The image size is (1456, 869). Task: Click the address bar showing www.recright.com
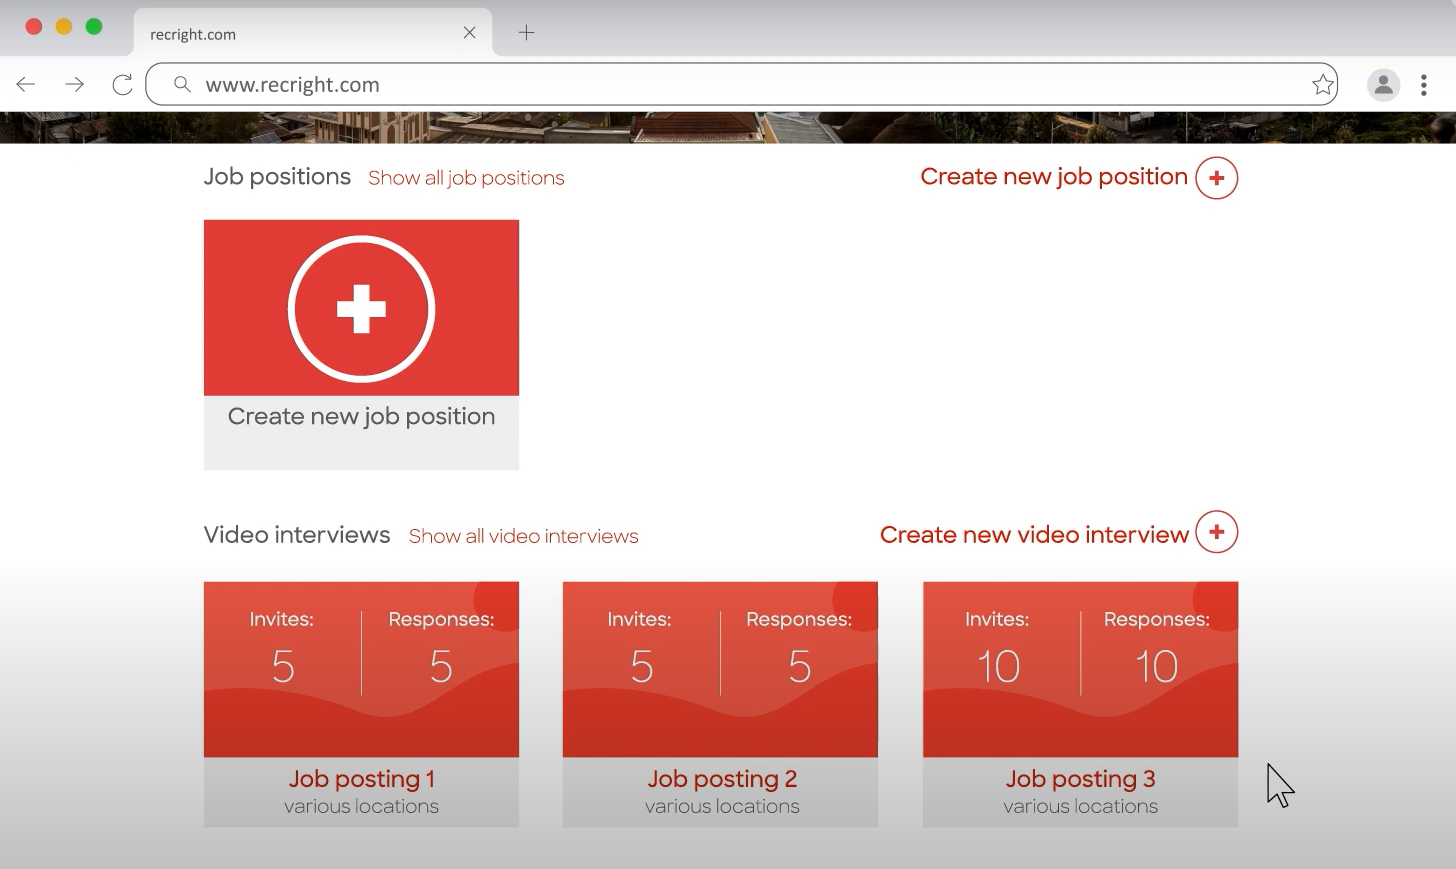point(741,85)
